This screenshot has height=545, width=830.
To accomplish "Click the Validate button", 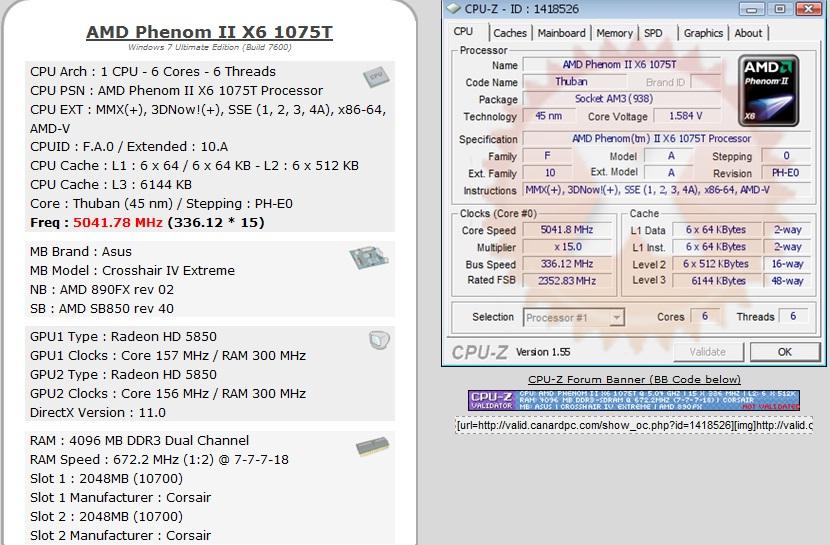I will pos(708,352).
